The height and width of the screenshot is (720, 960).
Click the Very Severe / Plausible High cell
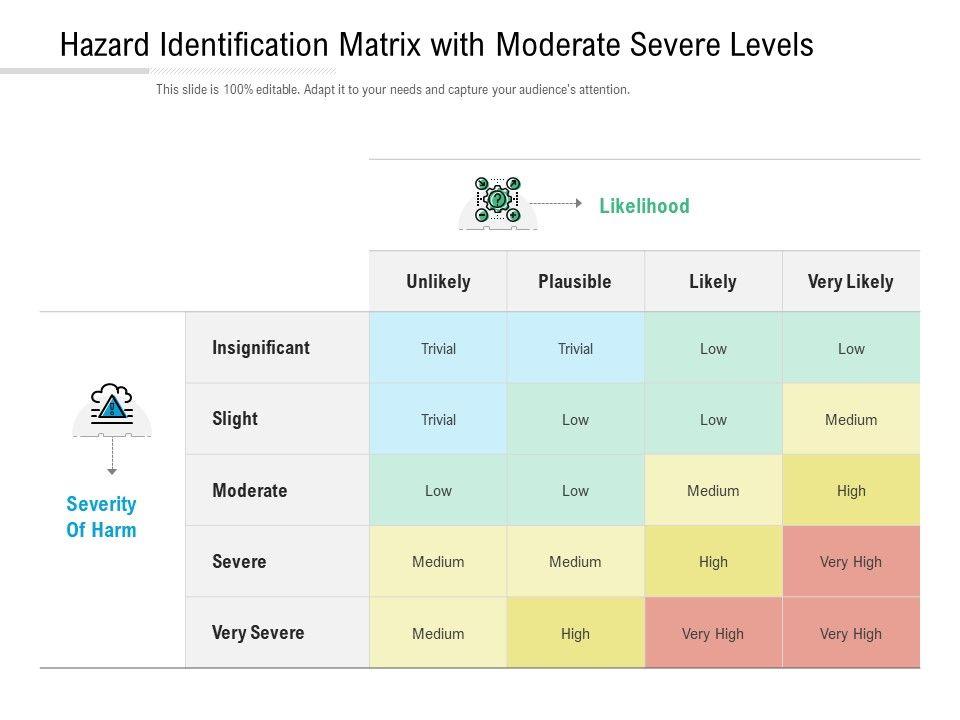[x=575, y=634]
